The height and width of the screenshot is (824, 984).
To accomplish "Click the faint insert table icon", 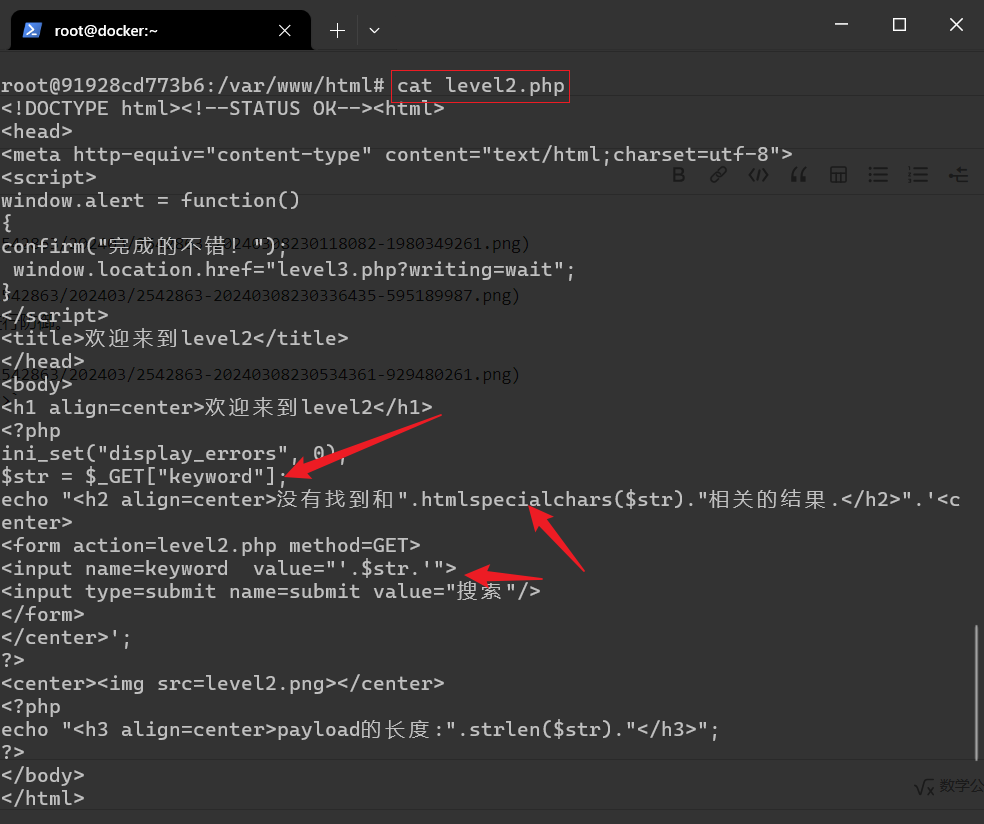I will 838,174.
